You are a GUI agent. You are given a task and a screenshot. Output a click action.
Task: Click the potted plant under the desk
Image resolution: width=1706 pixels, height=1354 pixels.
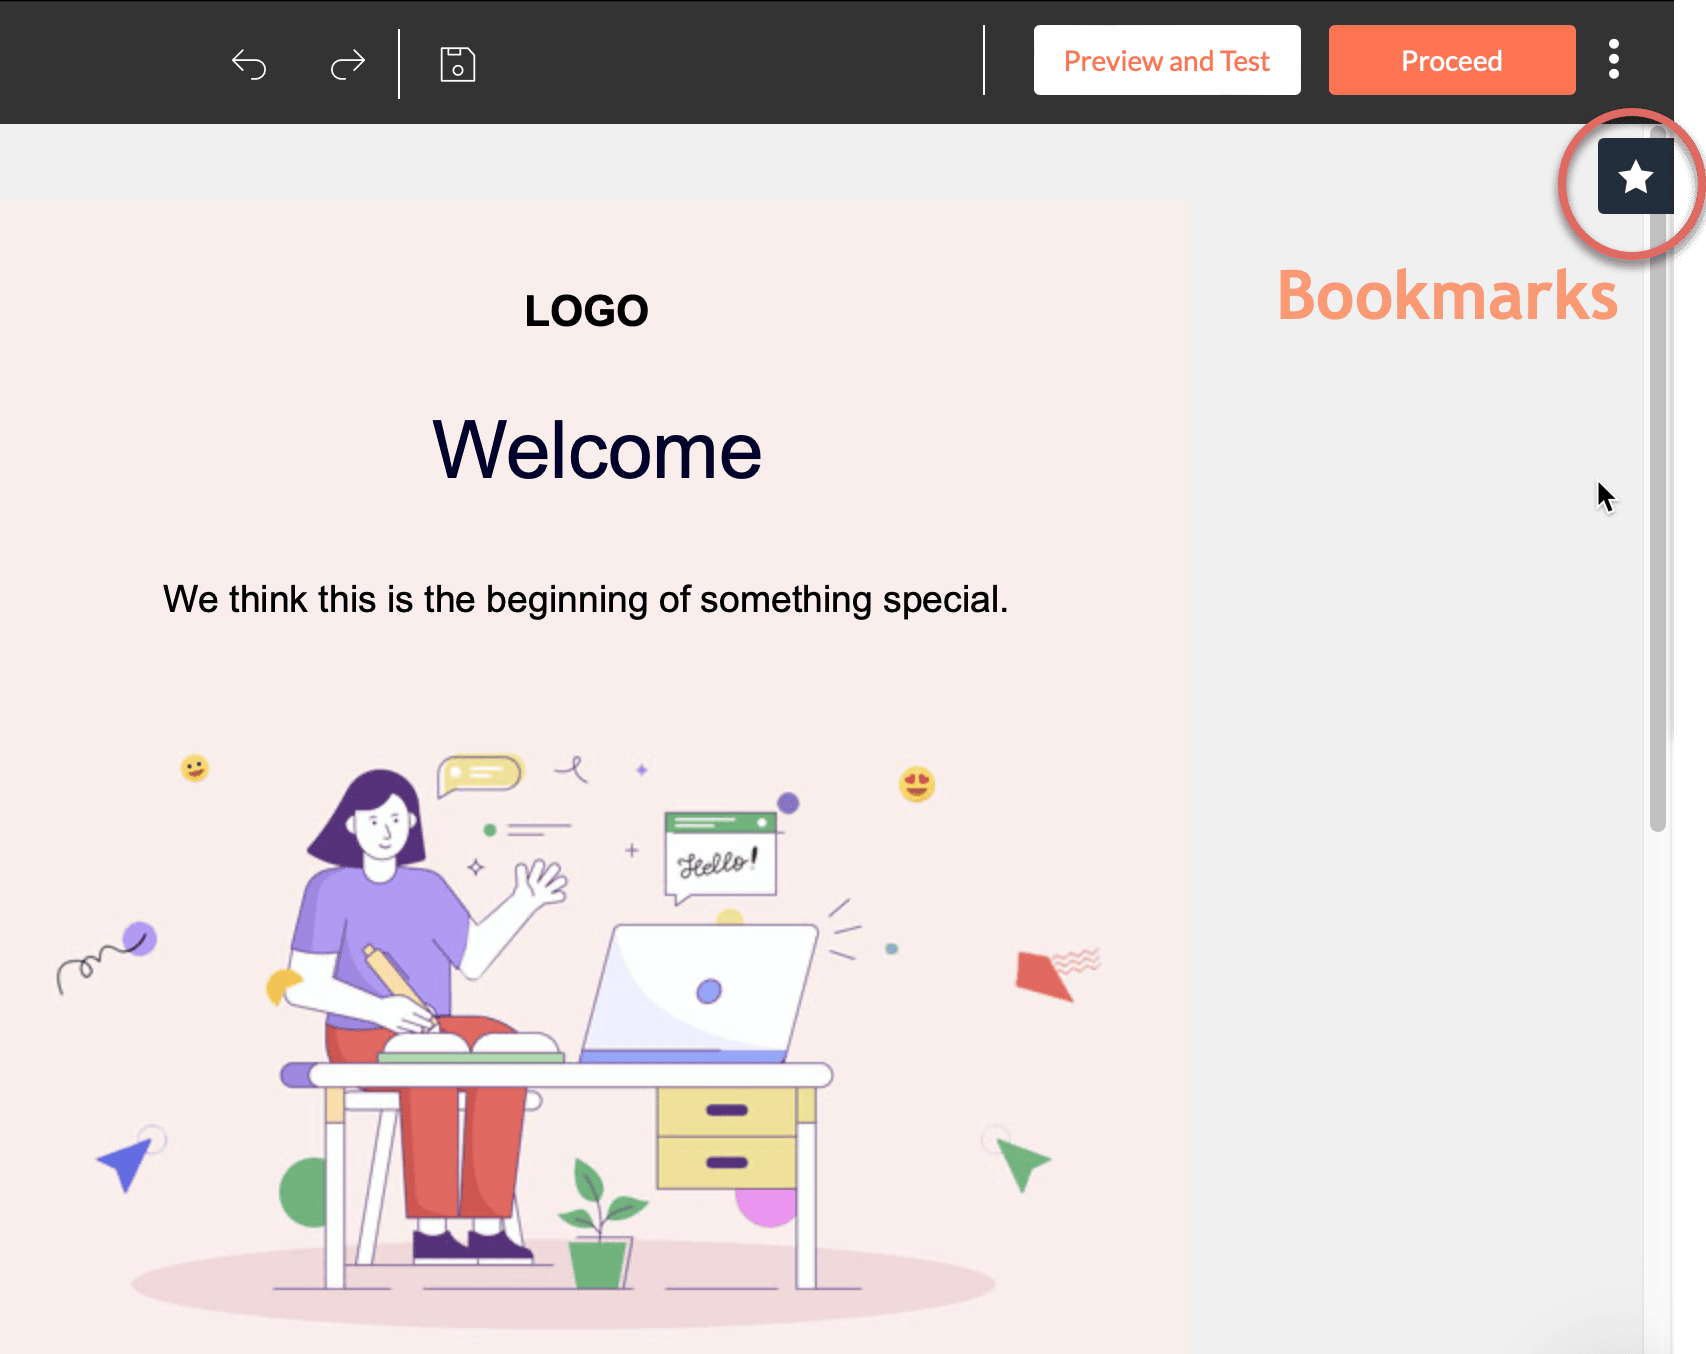[x=600, y=1236]
